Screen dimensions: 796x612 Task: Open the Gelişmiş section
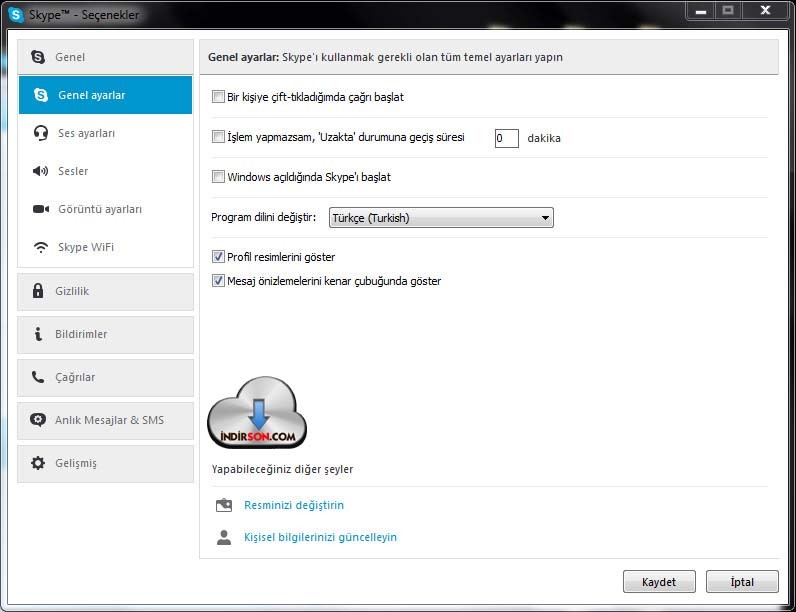click(x=106, y=463)
